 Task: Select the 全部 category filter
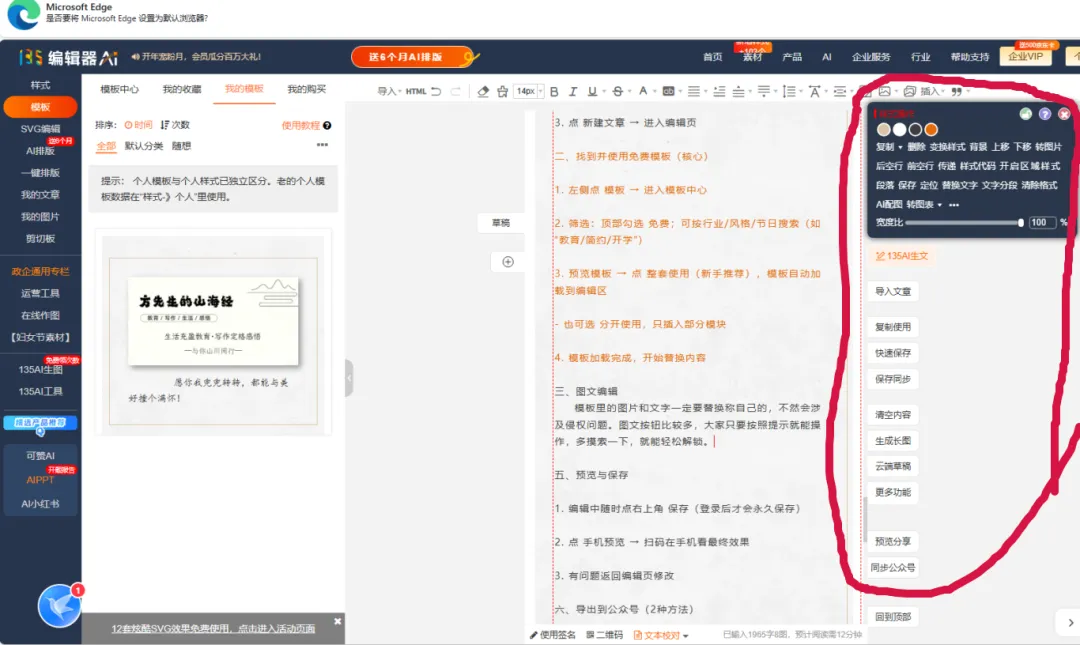tap(106, 146)
